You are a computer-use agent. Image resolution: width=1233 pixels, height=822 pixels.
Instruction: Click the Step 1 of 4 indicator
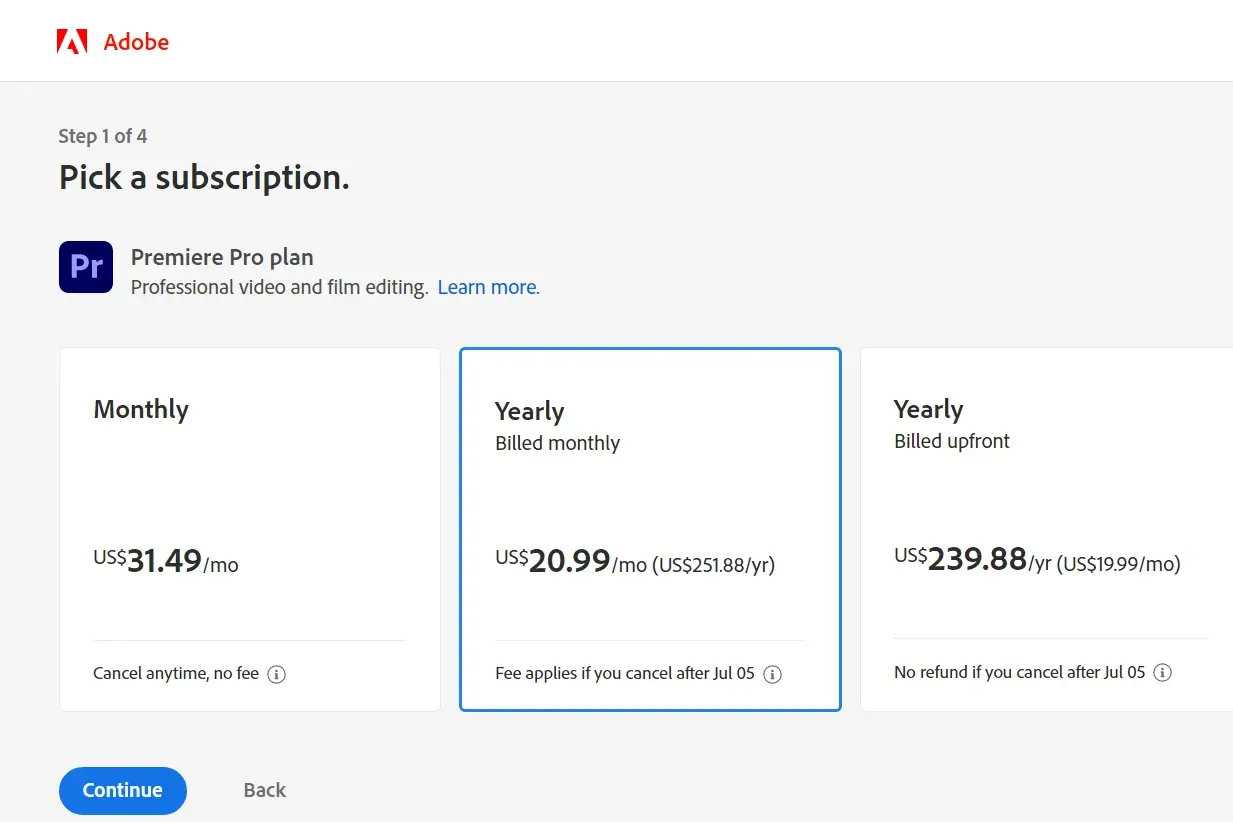103,136
